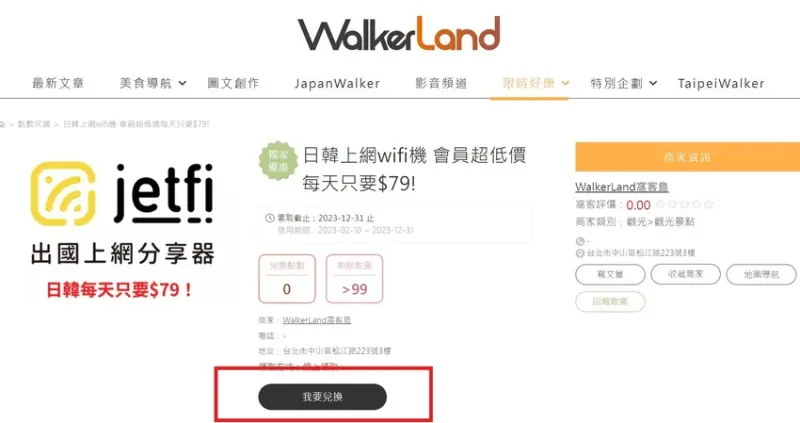This screenshot has width=800, height=423.
Task: Click the 寫文章 button
Action: (x=610, y=275)
